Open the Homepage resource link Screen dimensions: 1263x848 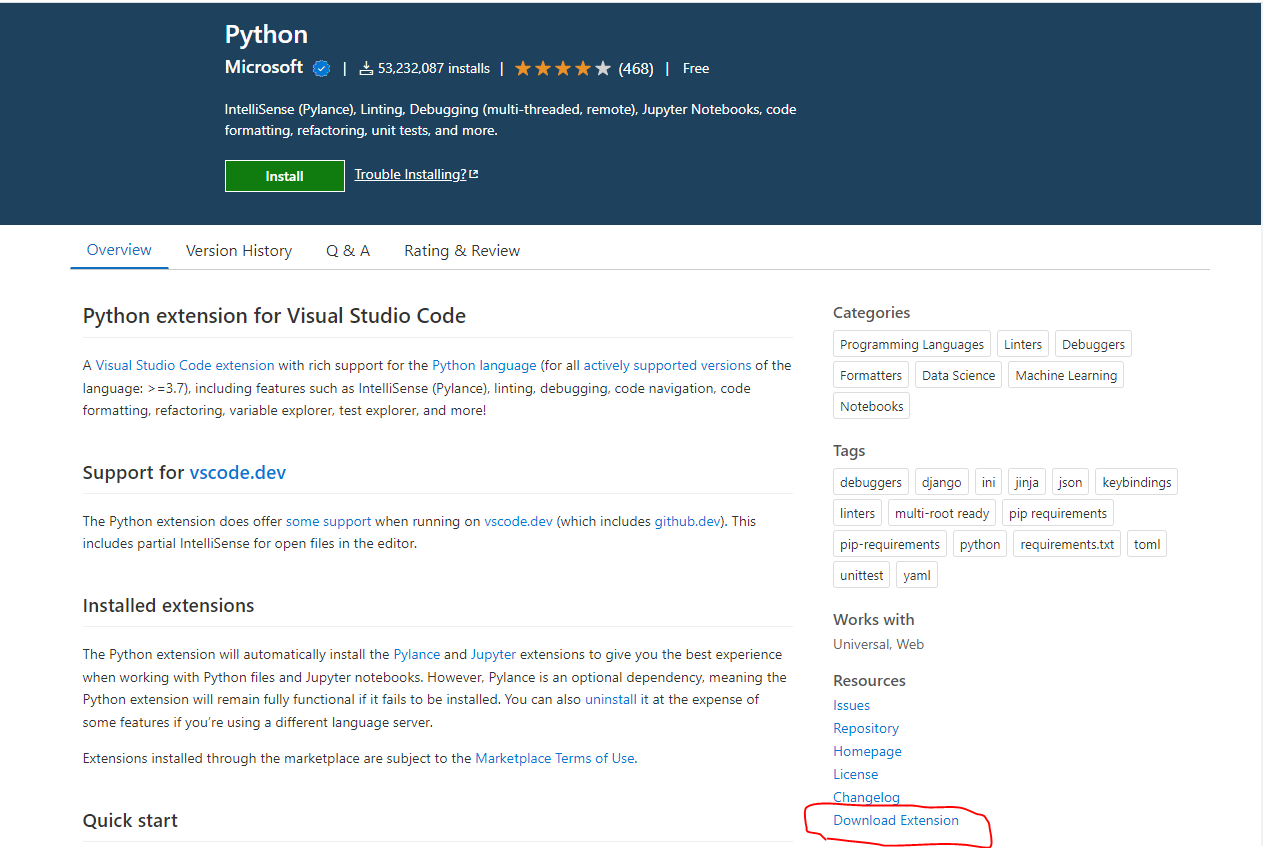tap(868, 751)
